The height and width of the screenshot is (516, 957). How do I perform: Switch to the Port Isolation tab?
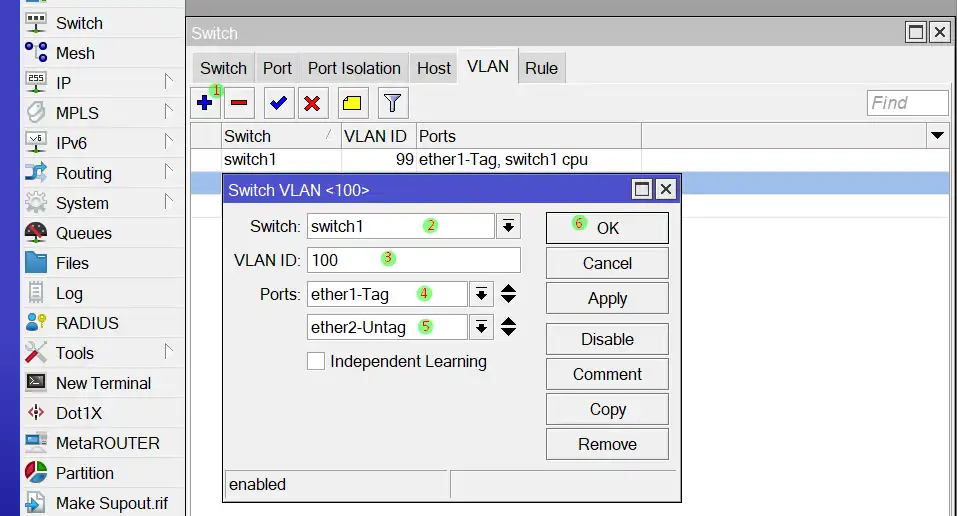[354, 68]
